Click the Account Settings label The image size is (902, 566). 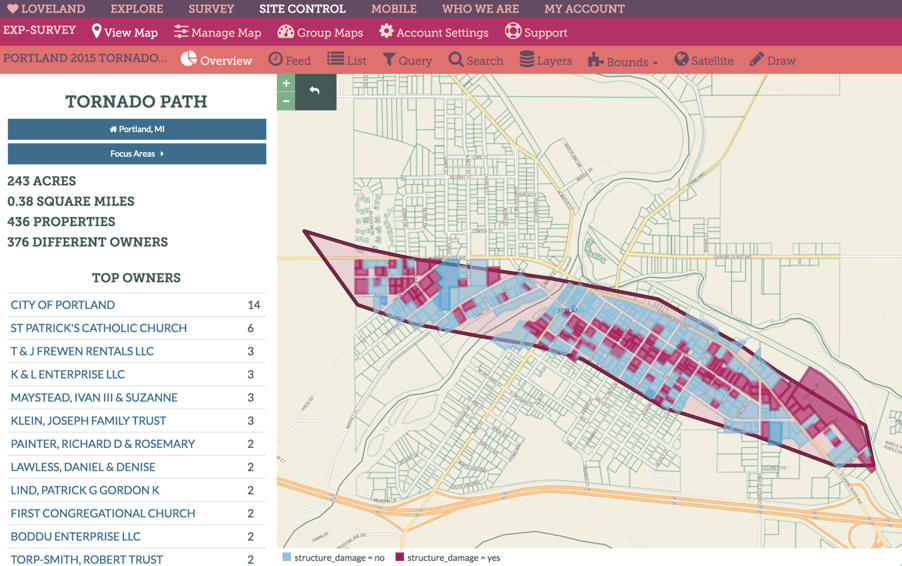pos(442,33)
